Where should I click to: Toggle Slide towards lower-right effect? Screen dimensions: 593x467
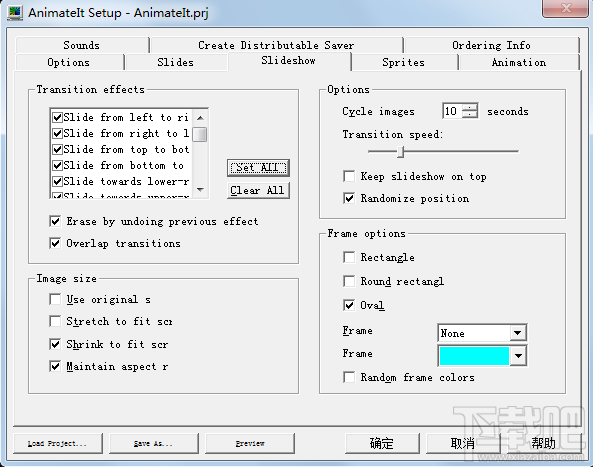(x=57, y=182)
